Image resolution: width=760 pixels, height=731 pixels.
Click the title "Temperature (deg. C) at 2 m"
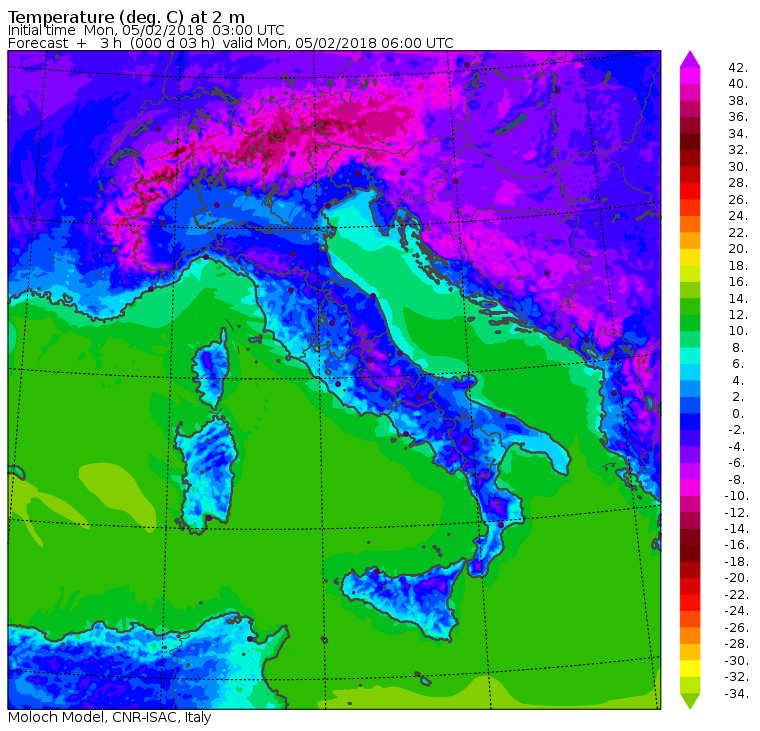(x=126, y=17)
